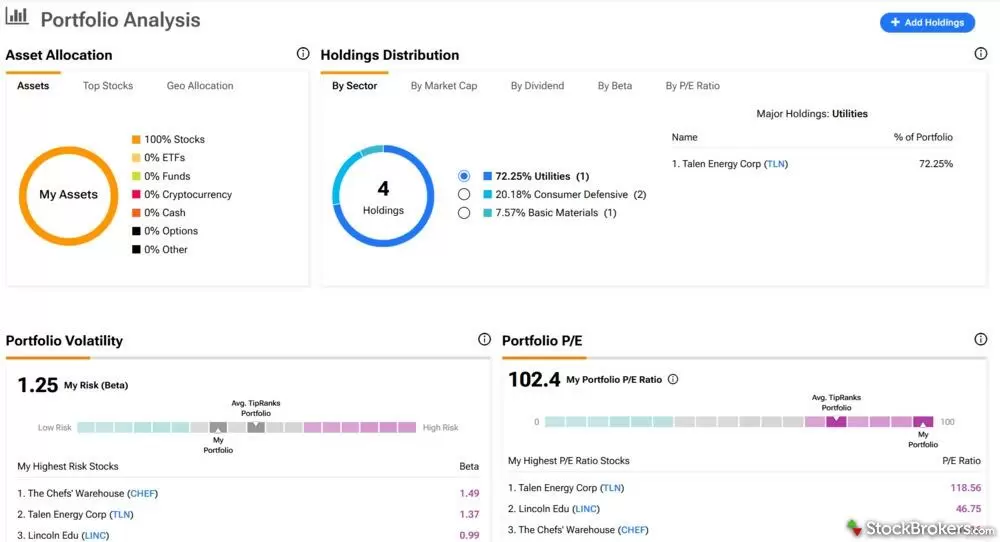Viewport: 1000px width, 542px height.
Task: Click the 'Name' column header
Action: pos(684,137)
